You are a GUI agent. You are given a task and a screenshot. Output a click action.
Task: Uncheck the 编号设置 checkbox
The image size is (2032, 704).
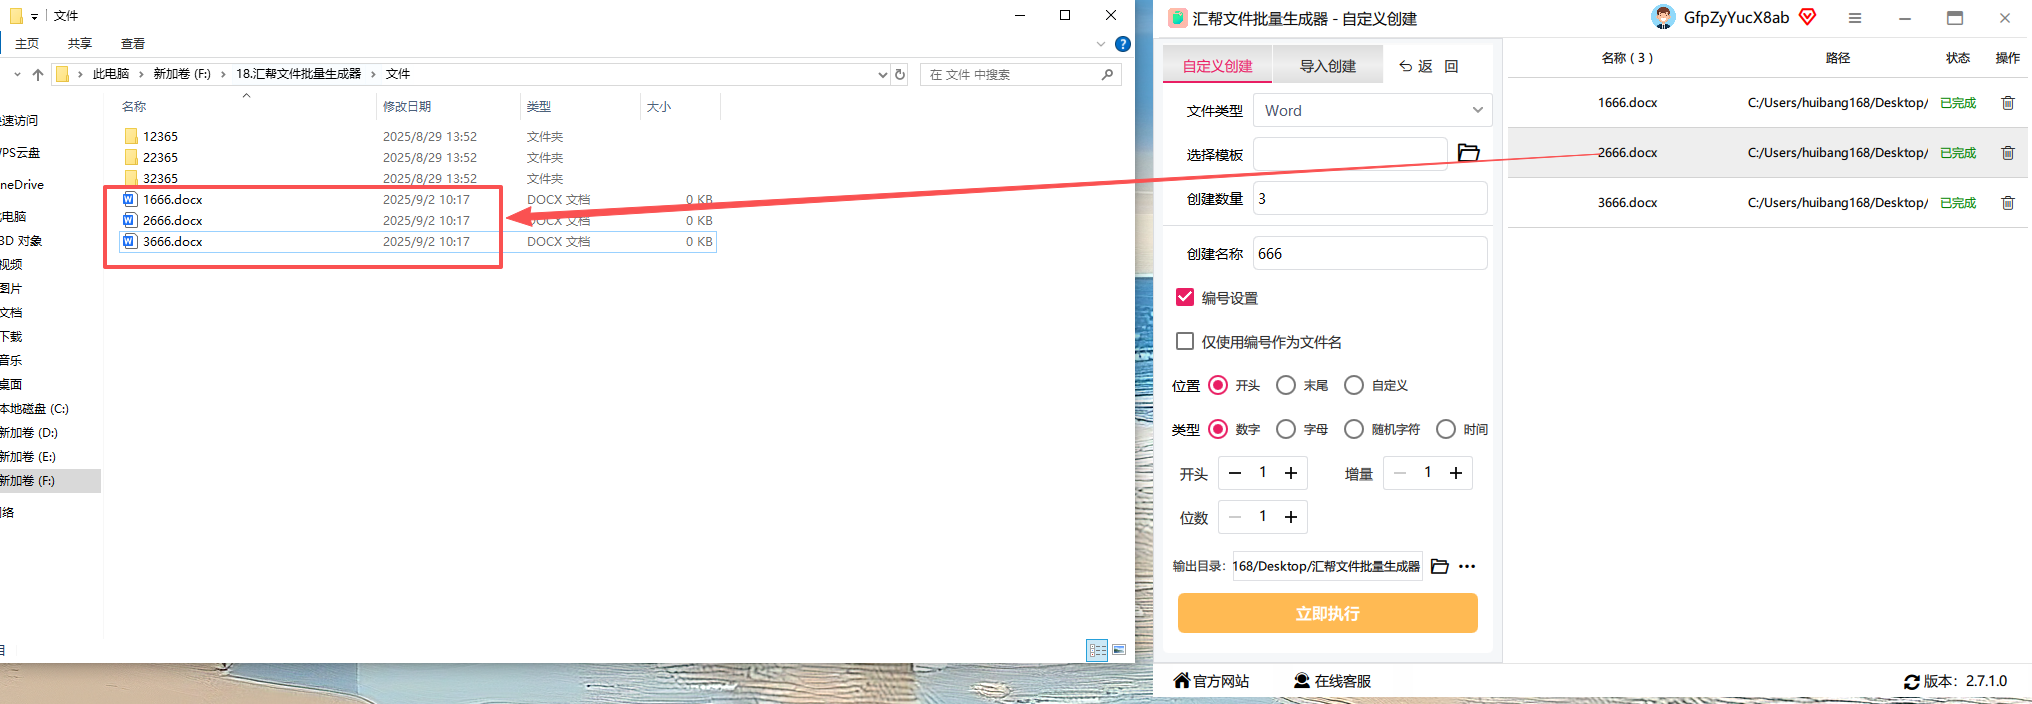(x=1185, y=297)
